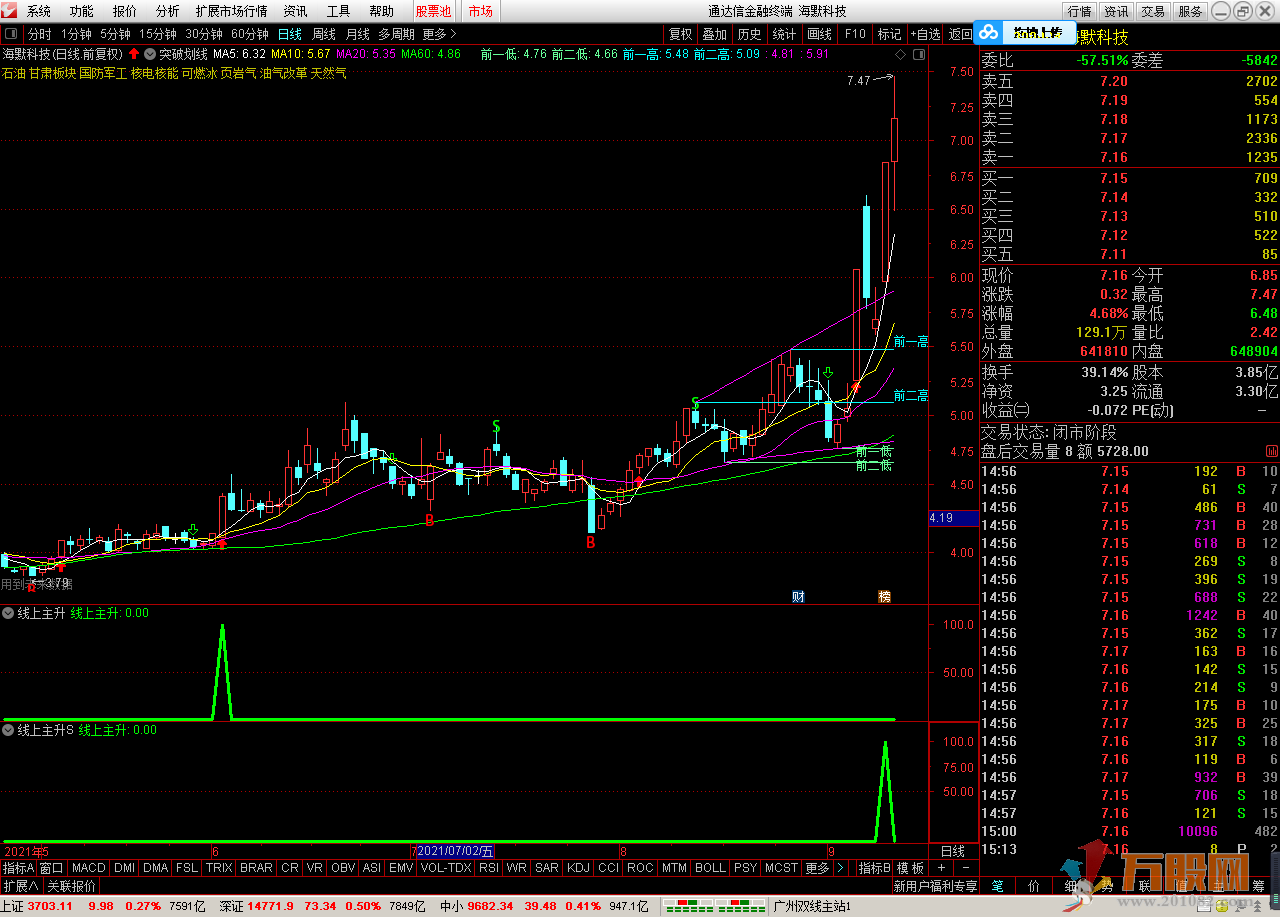
Task: Select the MACD indicator tab
Action: coord(88,868)
